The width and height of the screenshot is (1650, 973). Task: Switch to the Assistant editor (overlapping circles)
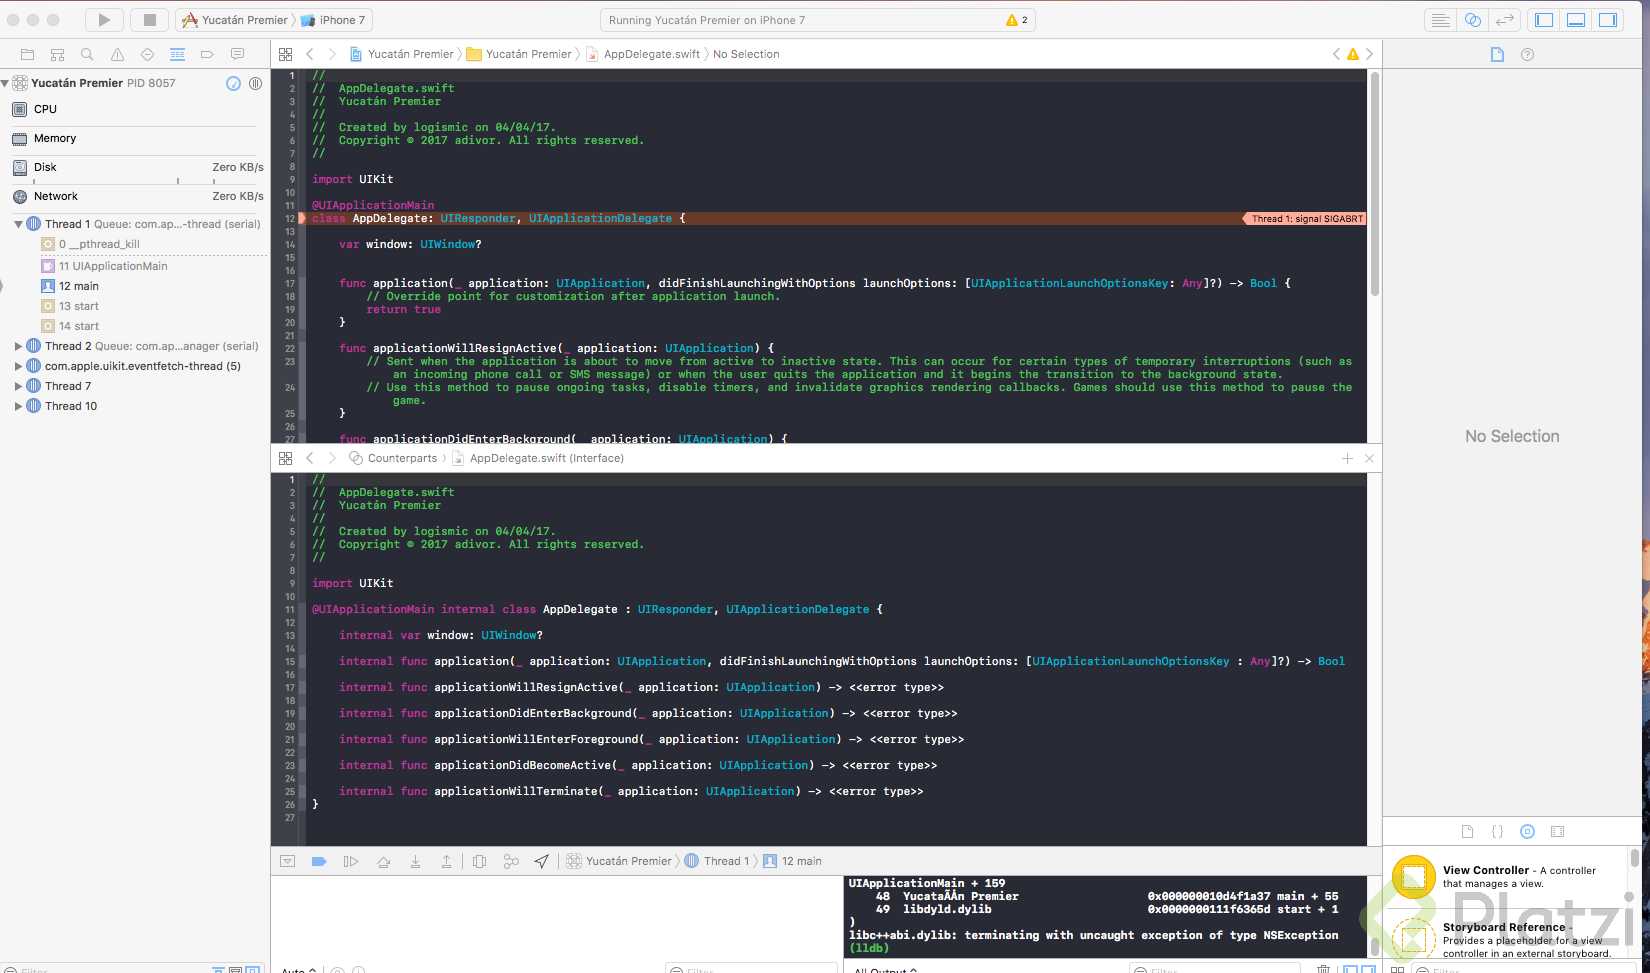[x=1472, y=20]
